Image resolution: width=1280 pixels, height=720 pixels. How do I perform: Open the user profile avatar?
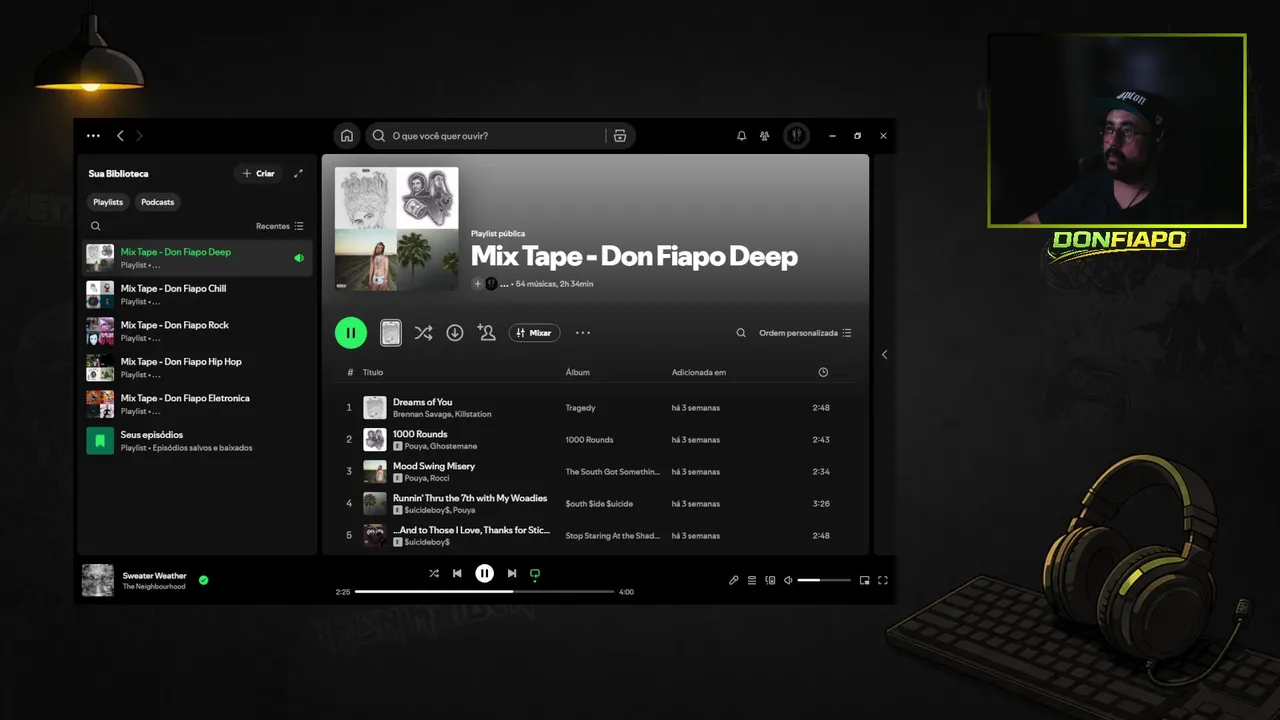796,135
